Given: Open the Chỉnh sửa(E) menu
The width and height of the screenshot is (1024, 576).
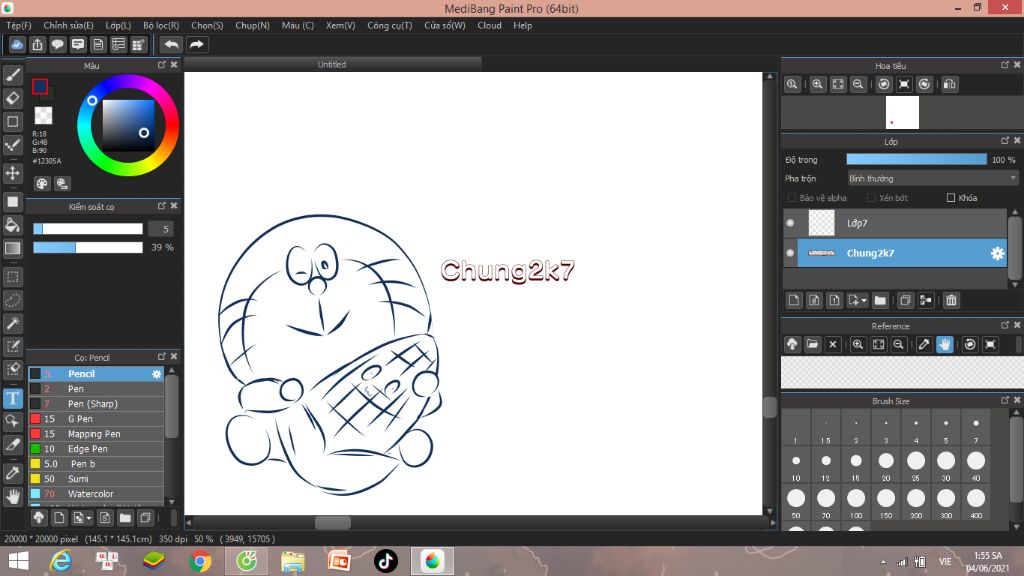Looking at the screenshot, I should 68,25.
